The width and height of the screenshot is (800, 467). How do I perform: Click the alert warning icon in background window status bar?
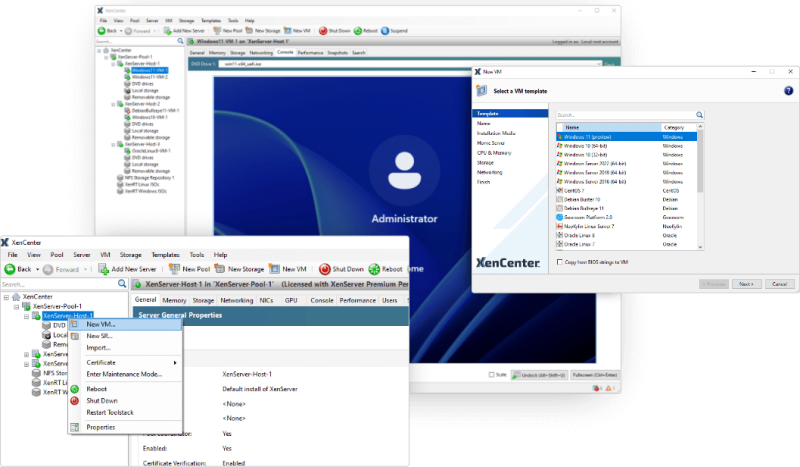(x=609, y=388)
